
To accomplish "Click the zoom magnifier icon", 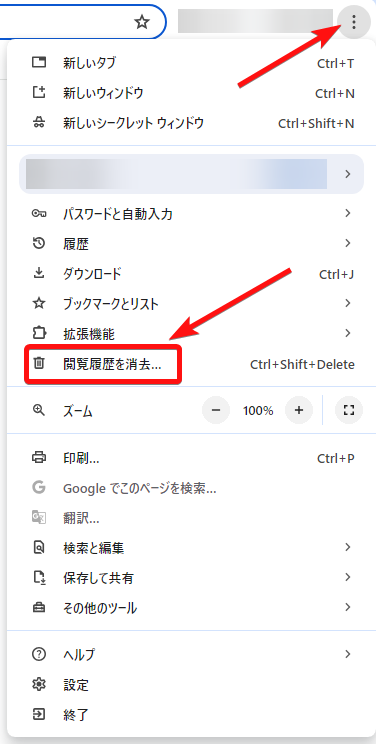I will coord(39,410).
